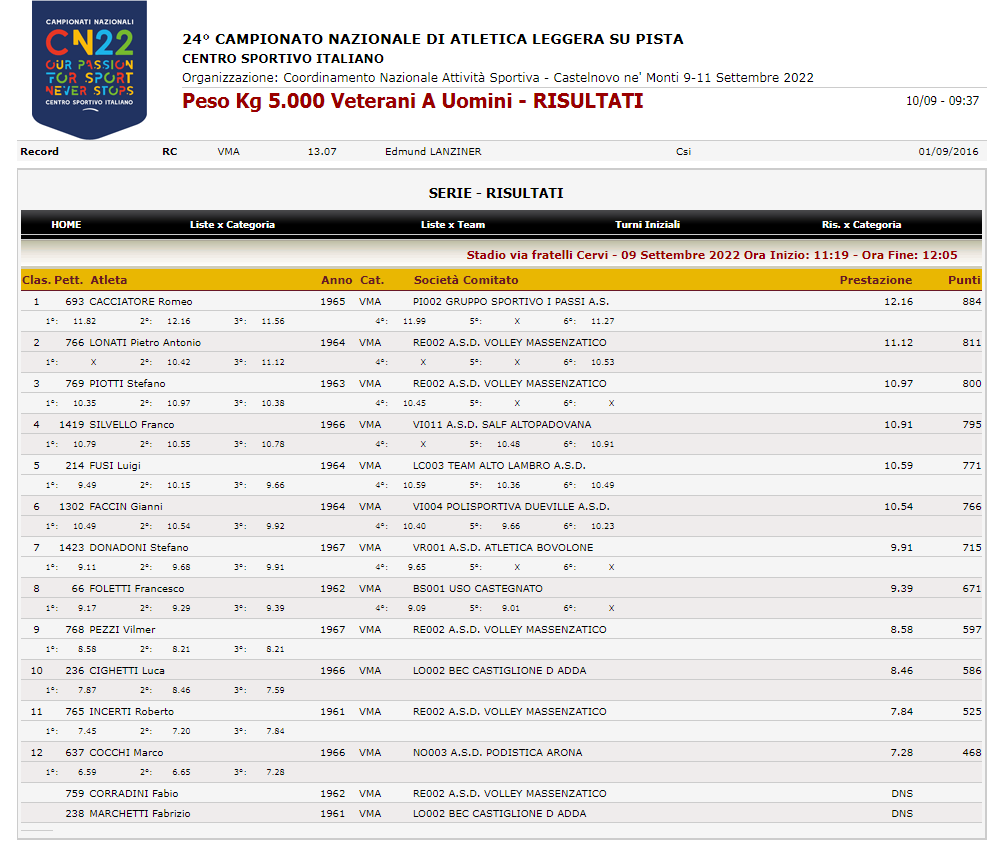Select athlete LONATI Pietro Antonio
This screenshot has height=851, width=1006.
[145, 343]
